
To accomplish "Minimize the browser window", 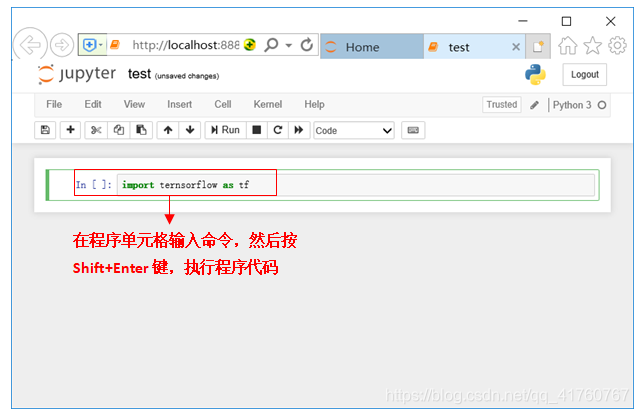I will point(523,21).
